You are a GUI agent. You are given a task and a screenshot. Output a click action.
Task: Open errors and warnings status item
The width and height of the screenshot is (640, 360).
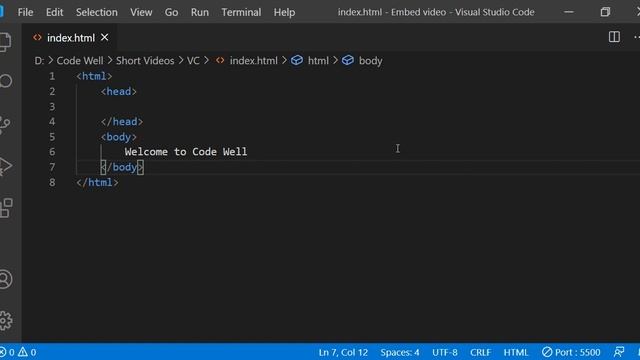pyautogui.click(x=18, y=352)
